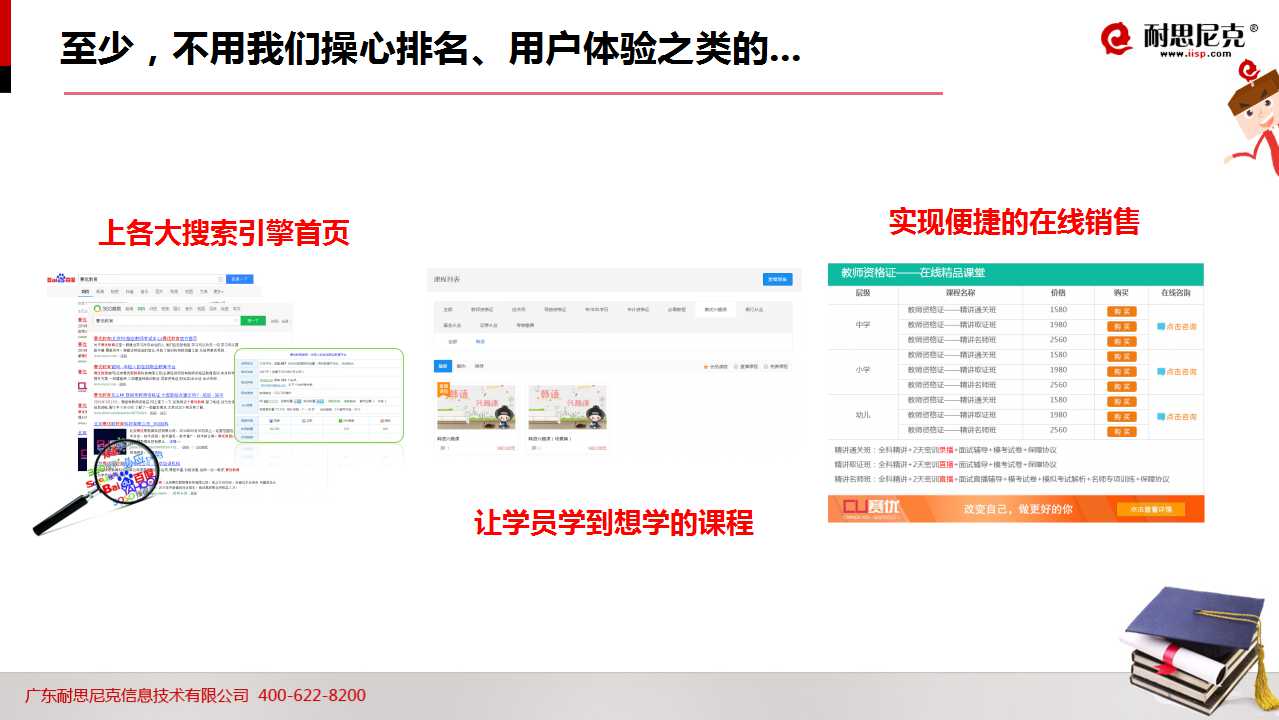Click the blue consult icon in 中学 row

pos(1161,326)
